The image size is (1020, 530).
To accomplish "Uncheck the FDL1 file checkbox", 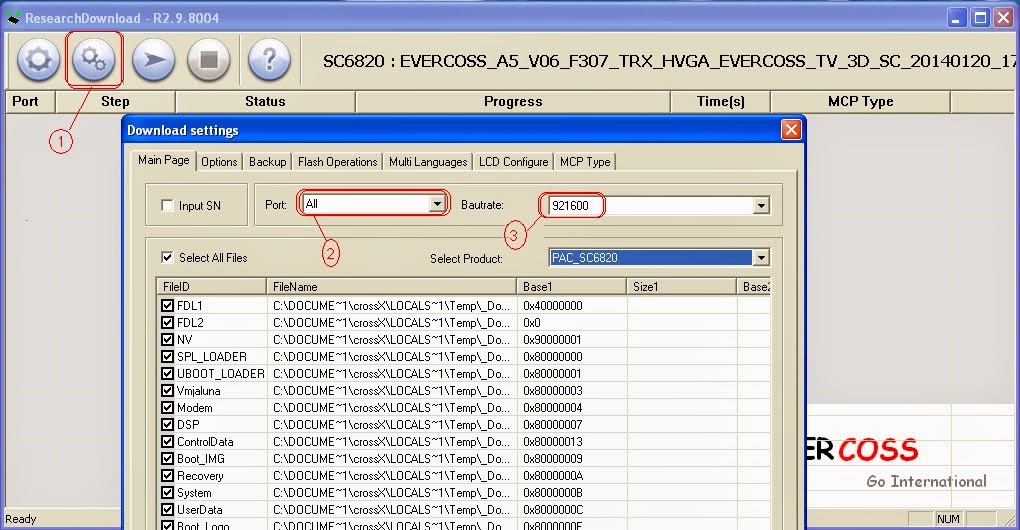I will point(167,306).
